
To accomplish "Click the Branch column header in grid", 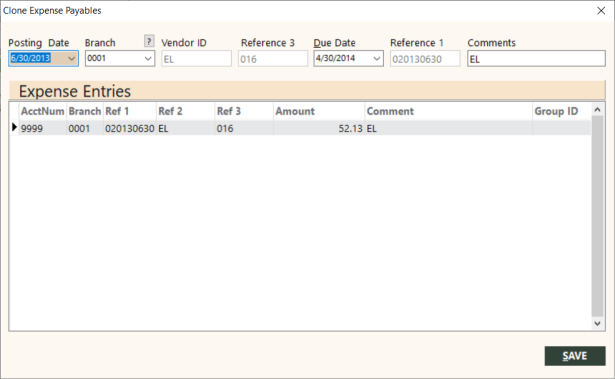I will pos(85,111).
